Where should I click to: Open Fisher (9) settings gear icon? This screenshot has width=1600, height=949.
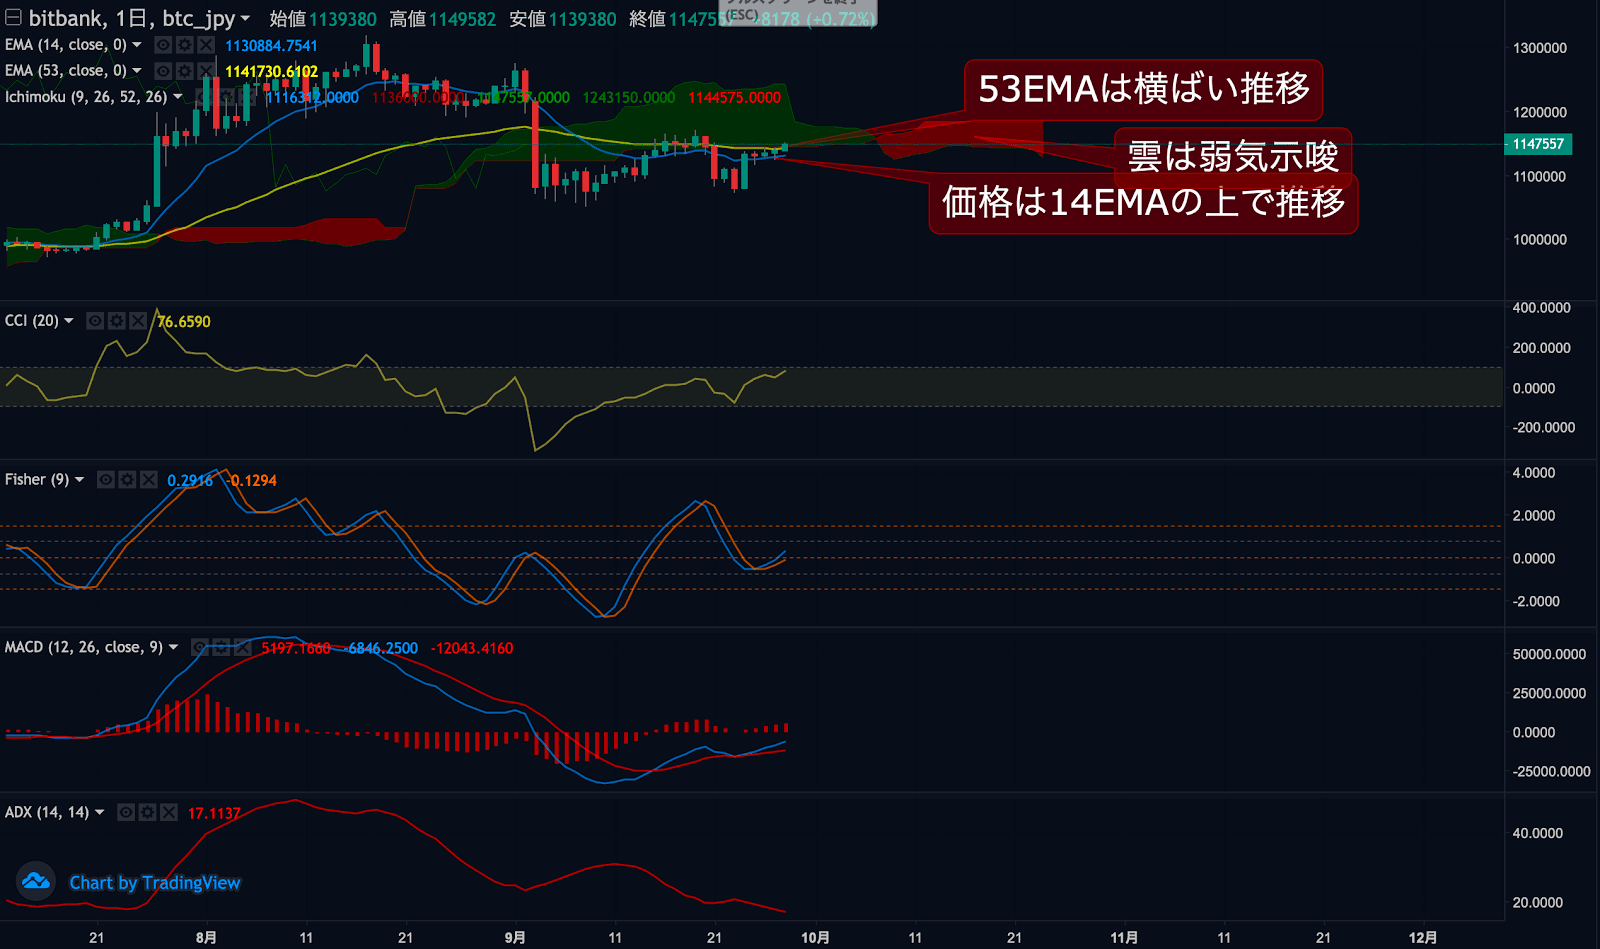[127, 480]
